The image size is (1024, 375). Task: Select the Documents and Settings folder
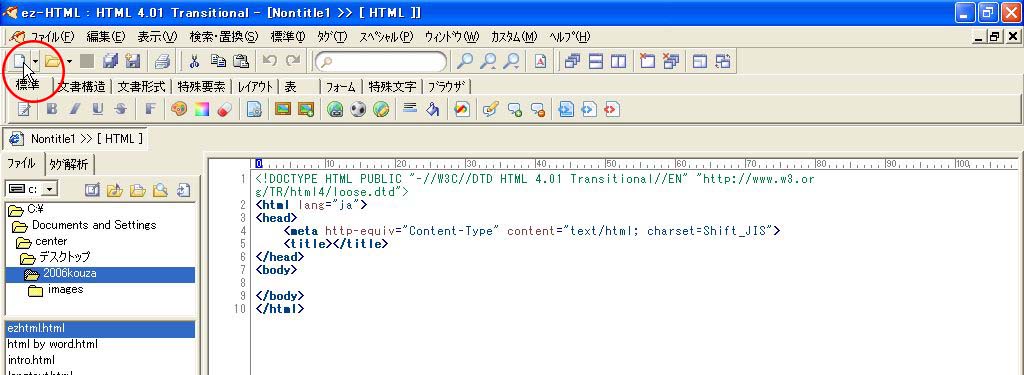86,225
